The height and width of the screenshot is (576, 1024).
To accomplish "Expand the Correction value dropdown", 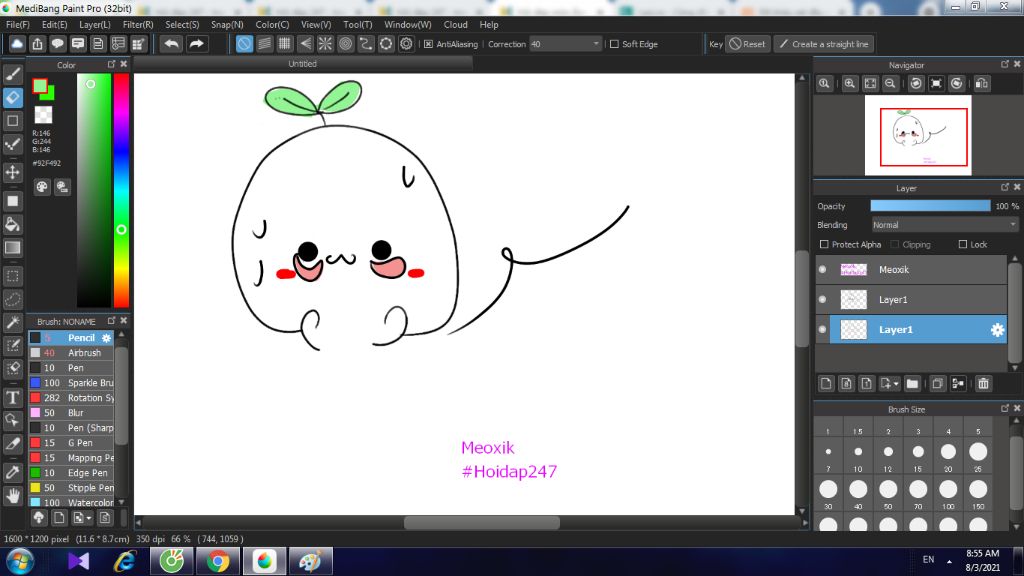I will click(597, 44).
